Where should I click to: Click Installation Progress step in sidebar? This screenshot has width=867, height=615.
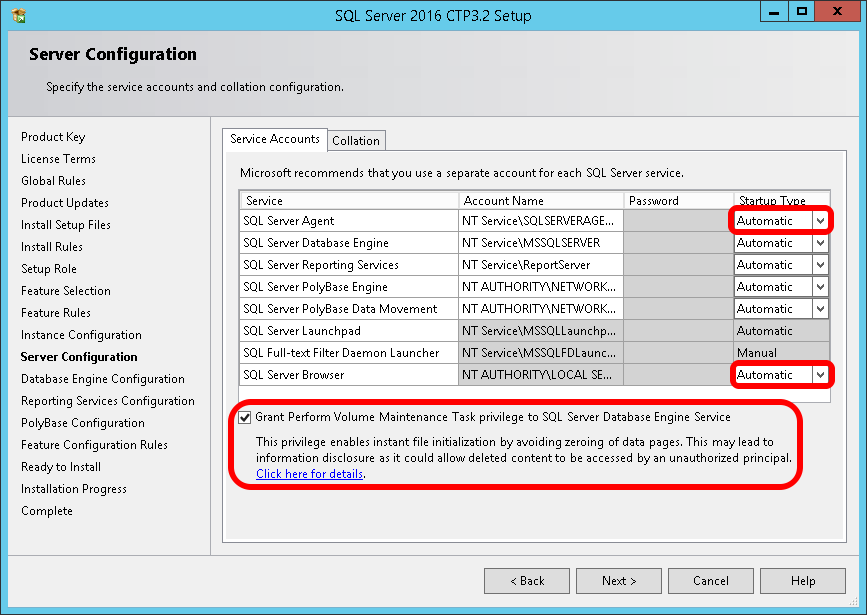pyautogui.click(x=74, y=489)
